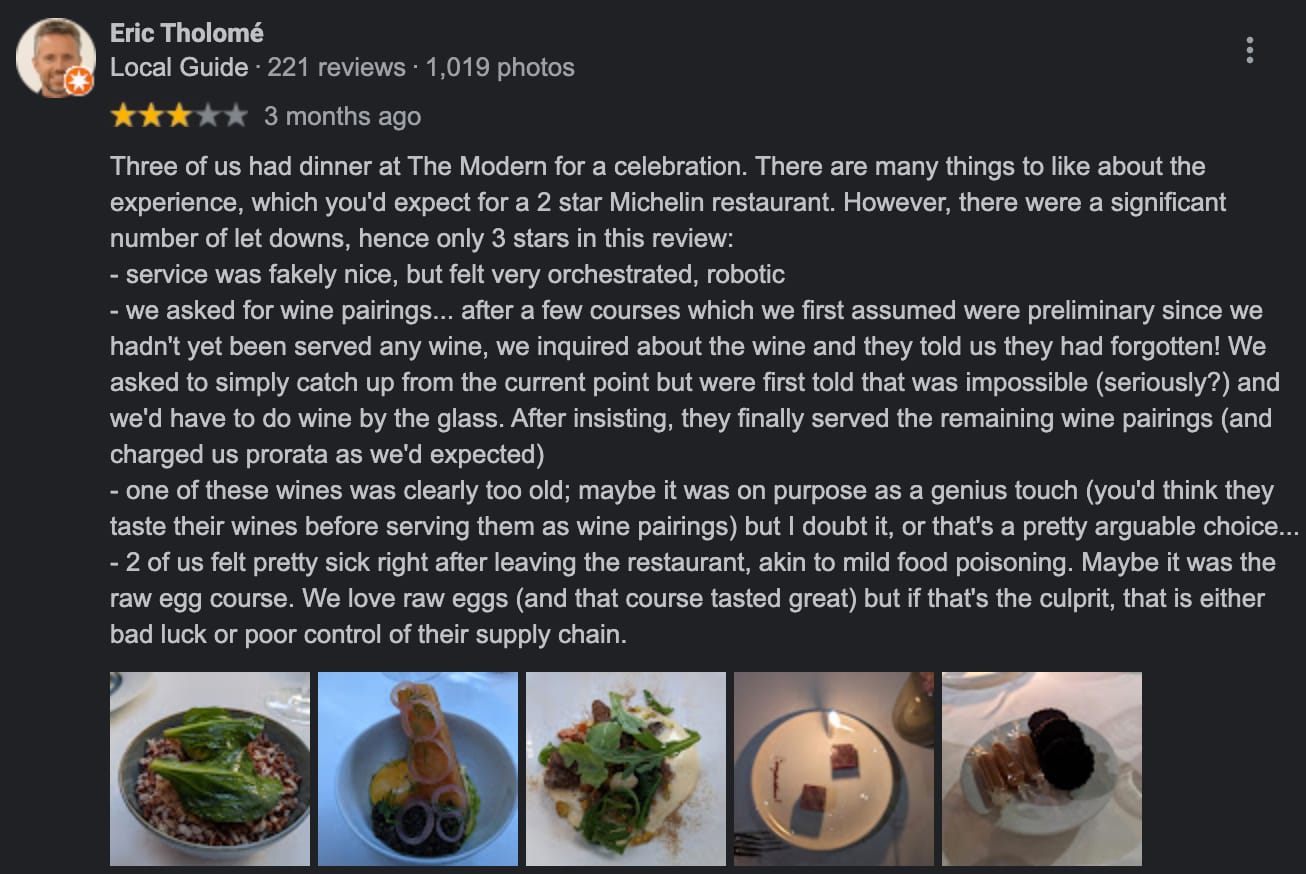Click the 1,019 photos count

(500, 67)
